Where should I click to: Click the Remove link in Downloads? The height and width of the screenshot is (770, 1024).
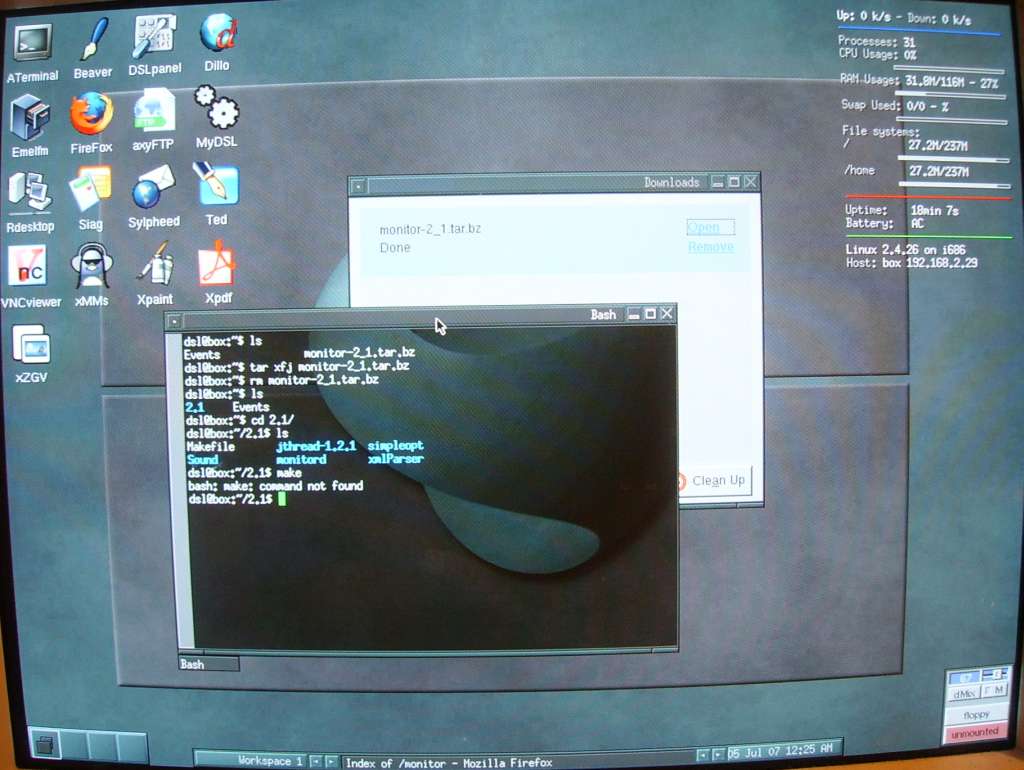710,247
